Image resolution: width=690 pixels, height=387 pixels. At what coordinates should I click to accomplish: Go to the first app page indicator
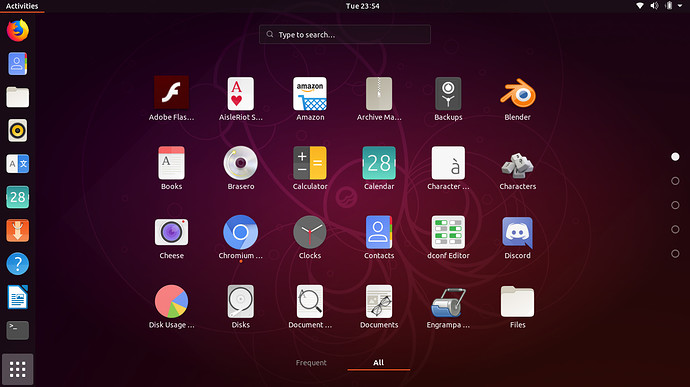click(x=675, y=157)
